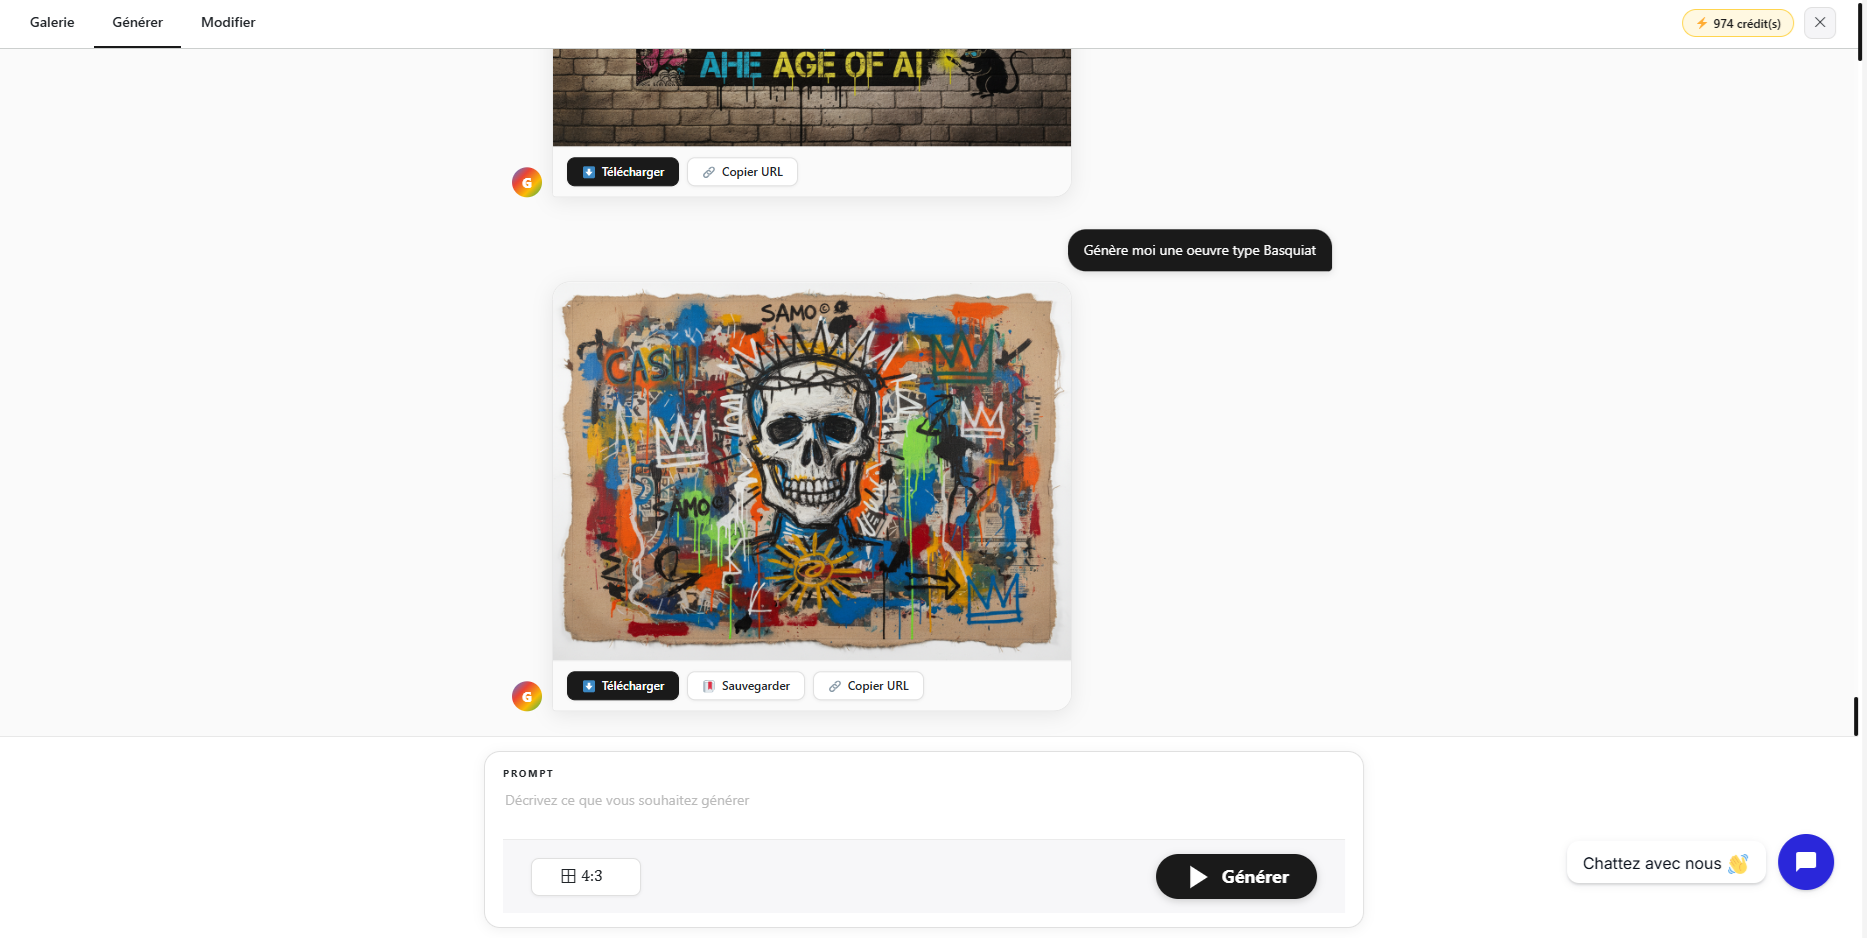
Task: Select the Générer tab
Action: pyautogui.click(x=137, y=22)
